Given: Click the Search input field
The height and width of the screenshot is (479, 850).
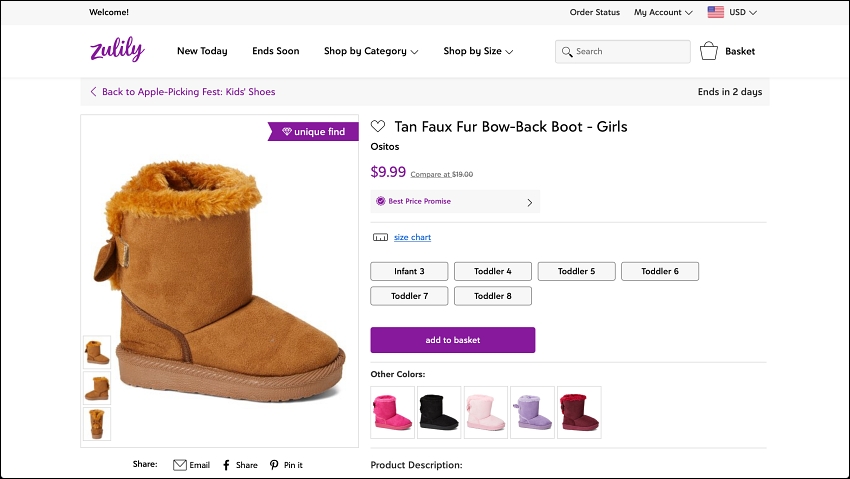Looking at the screenshot, I should tap(623, 51).
